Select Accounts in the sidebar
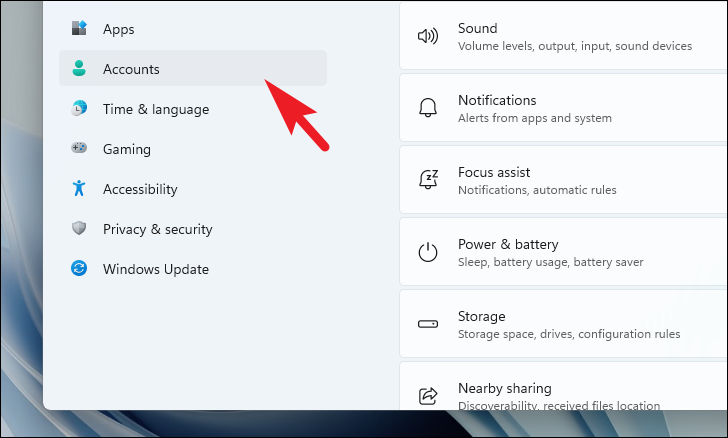The image size is (728, 438). pos(193,68)
